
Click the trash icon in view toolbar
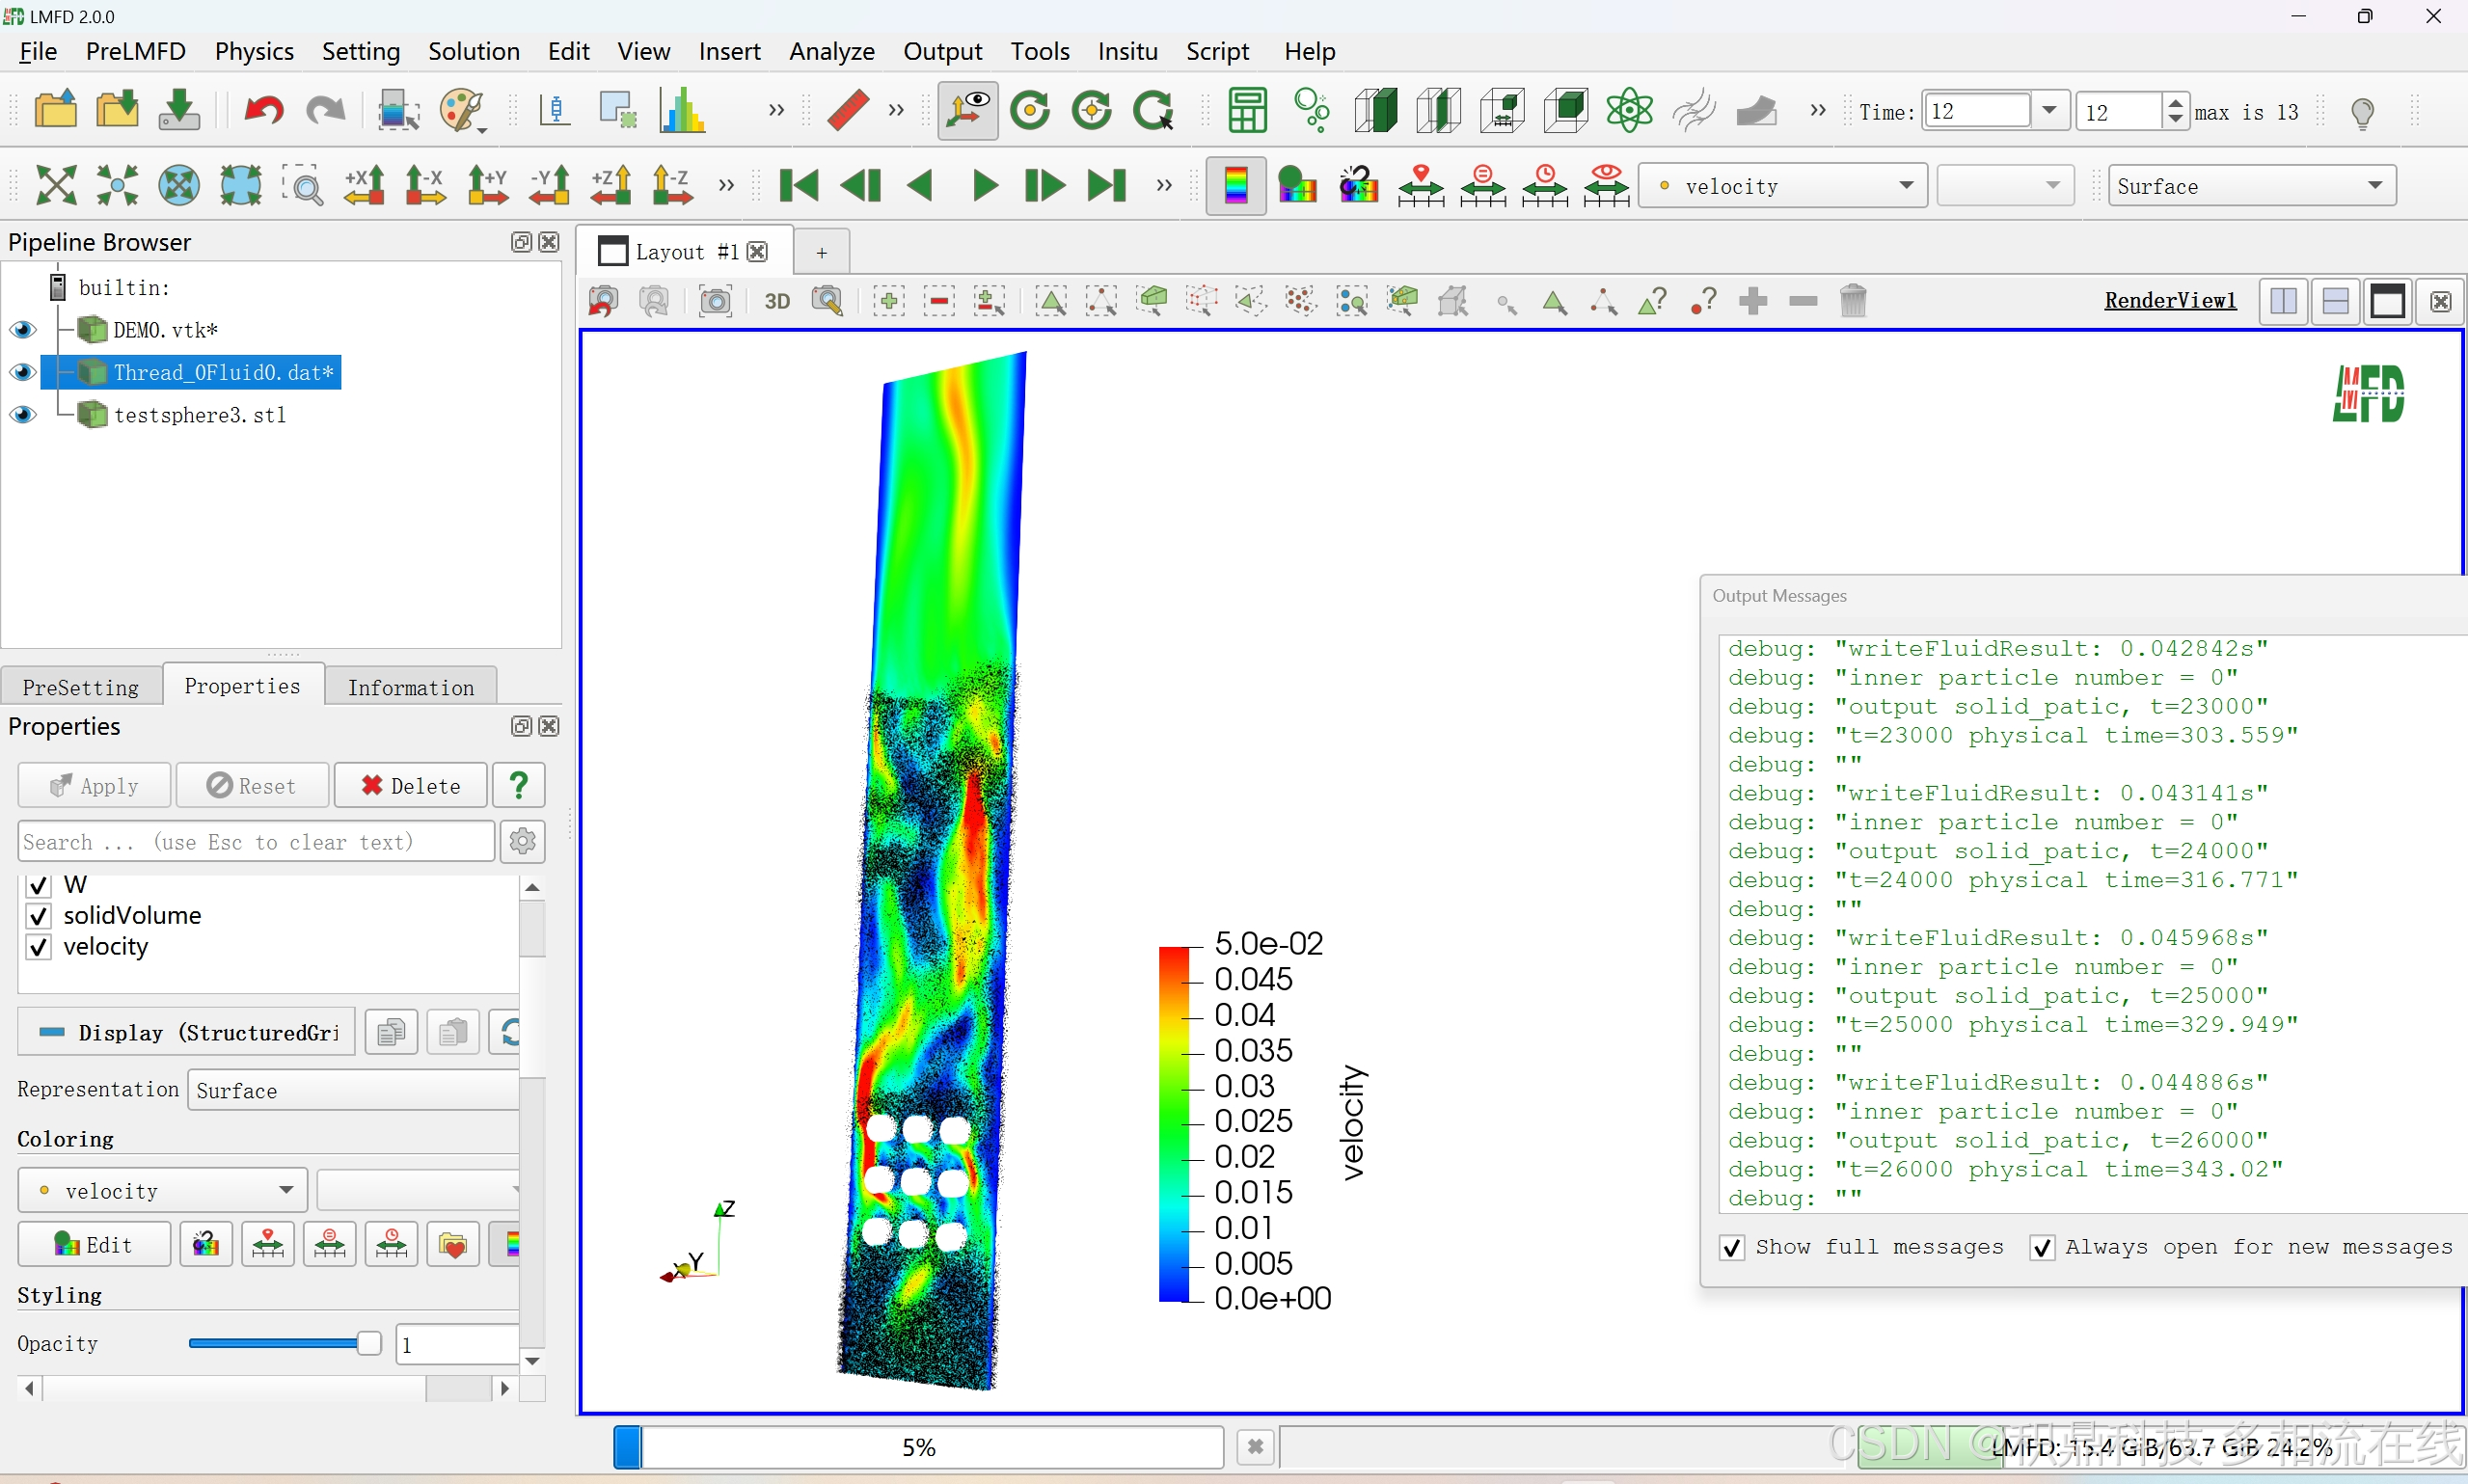click(x=1853, y=301)
